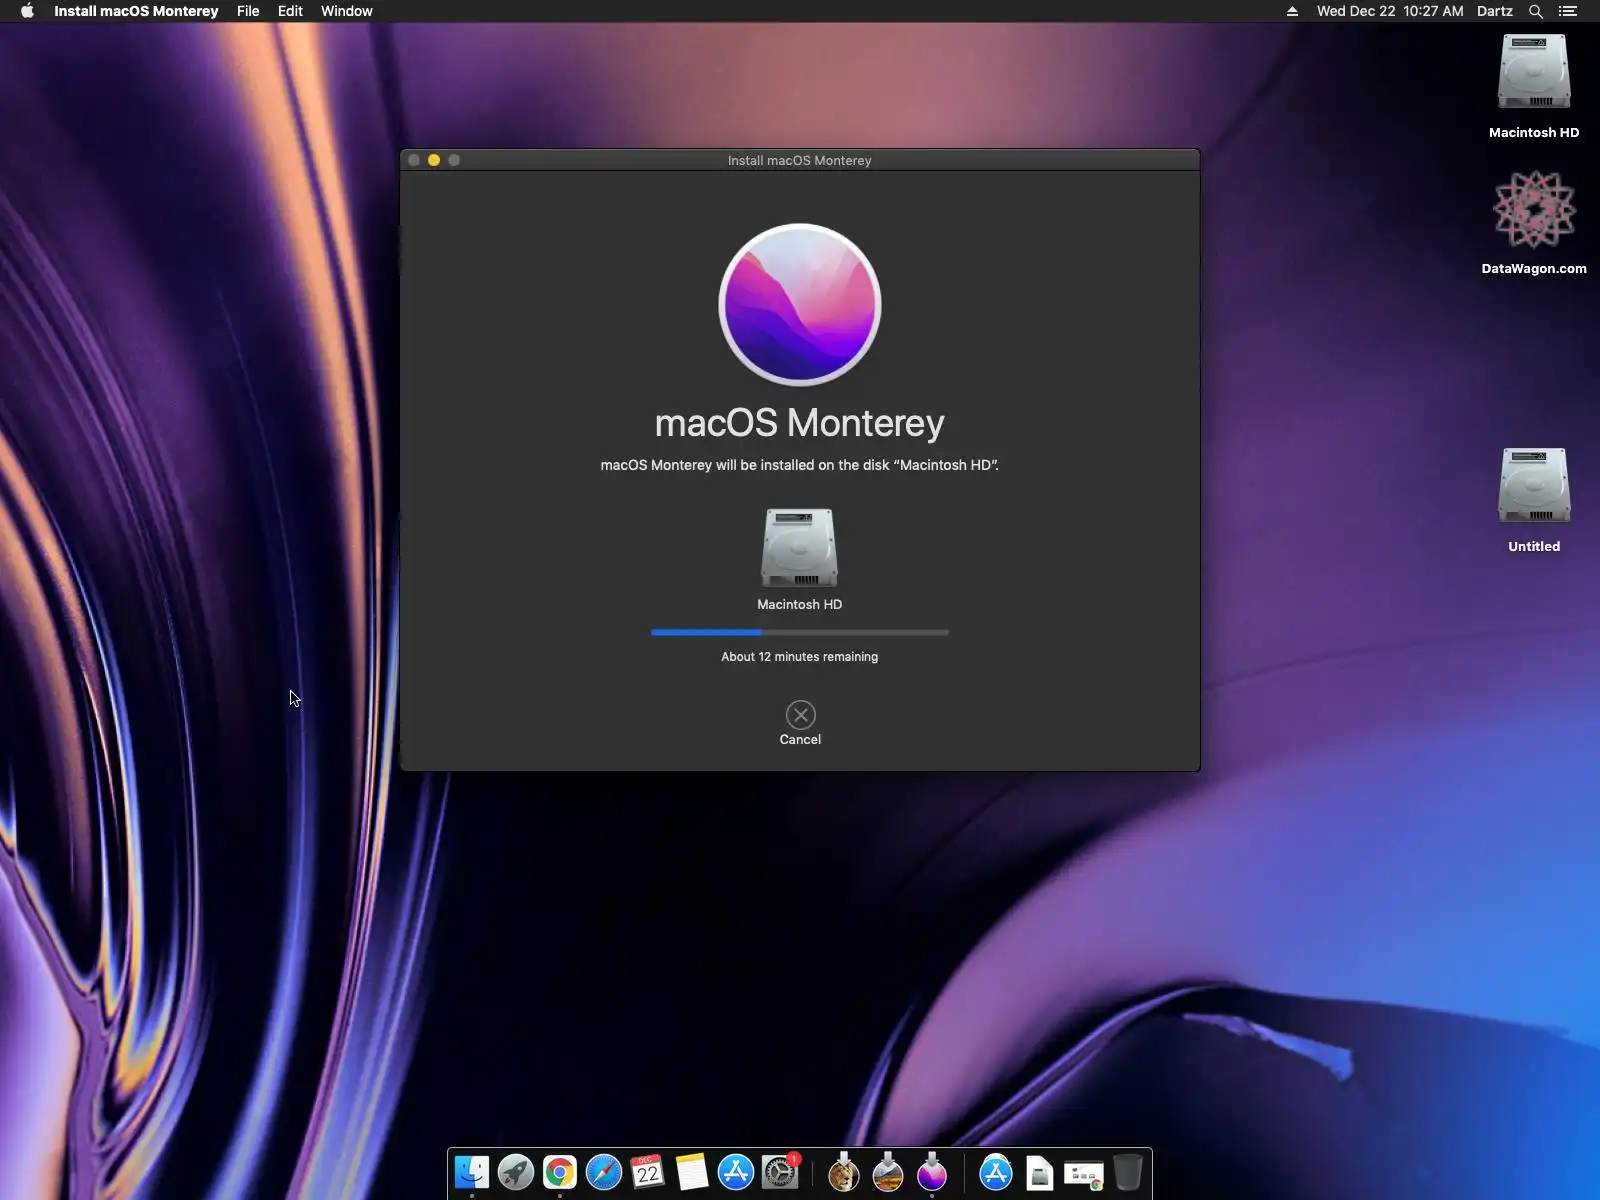This screenshot has width=1600, height=1200.
Task: Open Notes from the Dock
Action: tap(692, 1172)
